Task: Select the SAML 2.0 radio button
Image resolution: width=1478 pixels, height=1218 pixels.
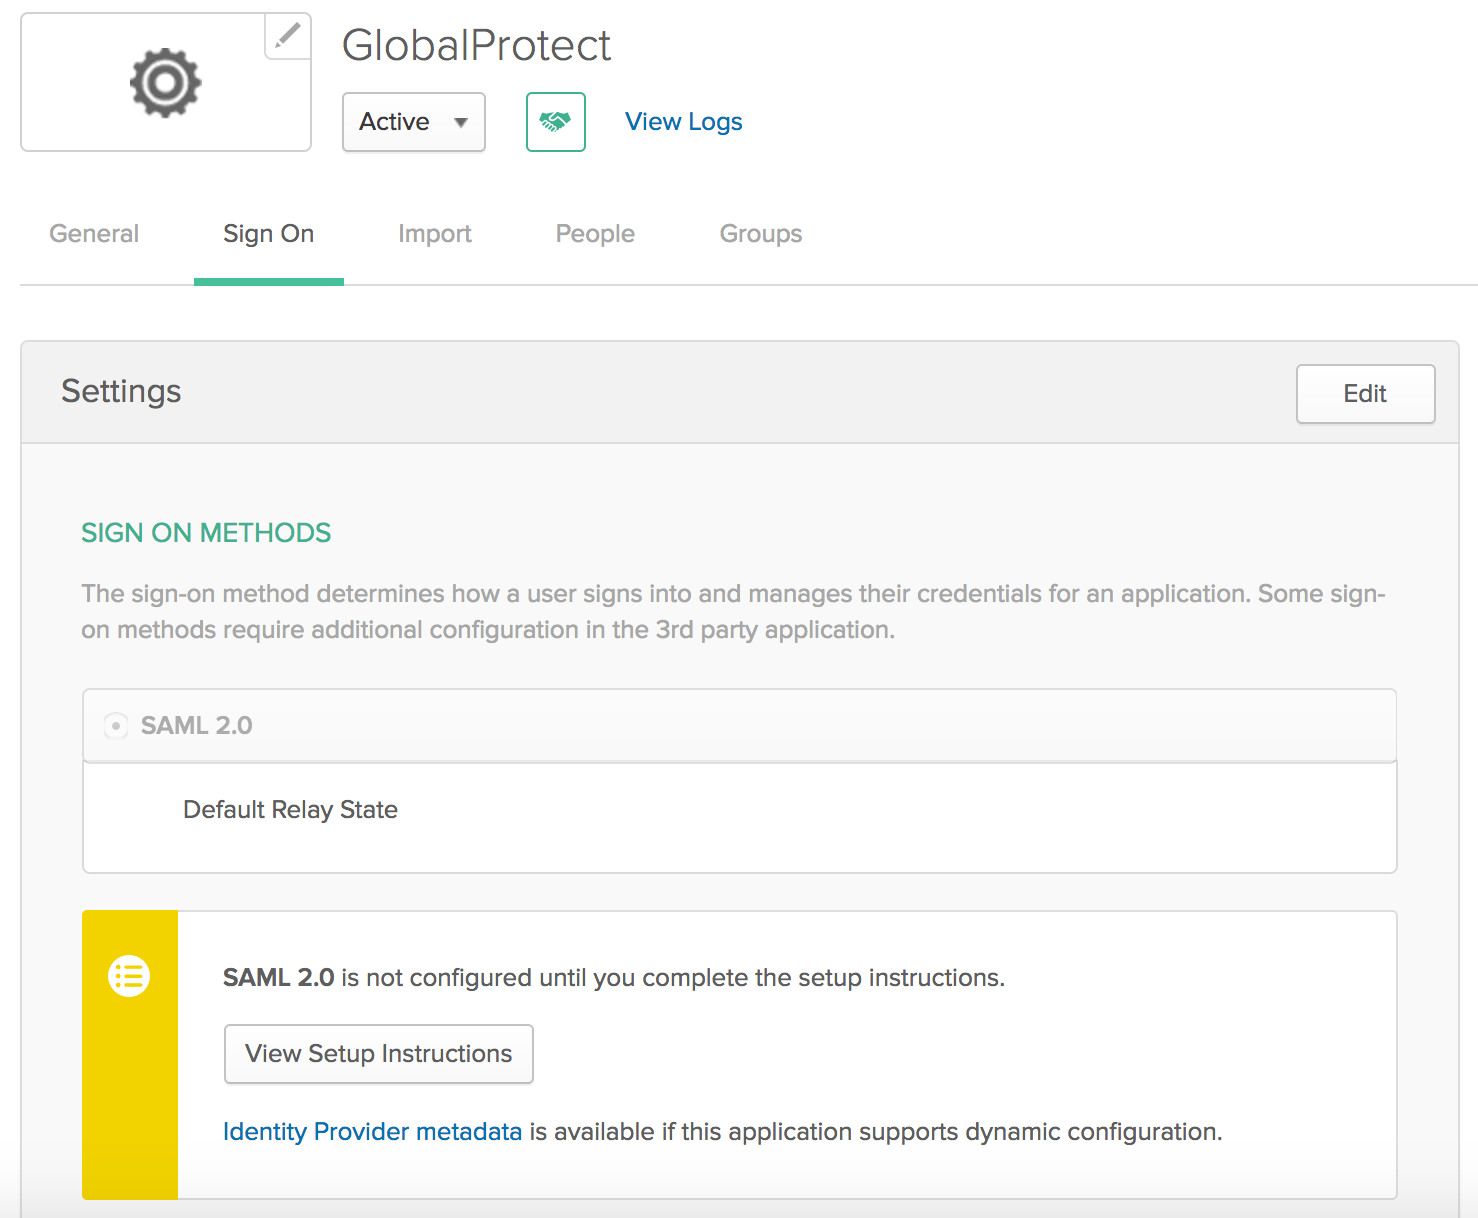Action: (116, 725)
